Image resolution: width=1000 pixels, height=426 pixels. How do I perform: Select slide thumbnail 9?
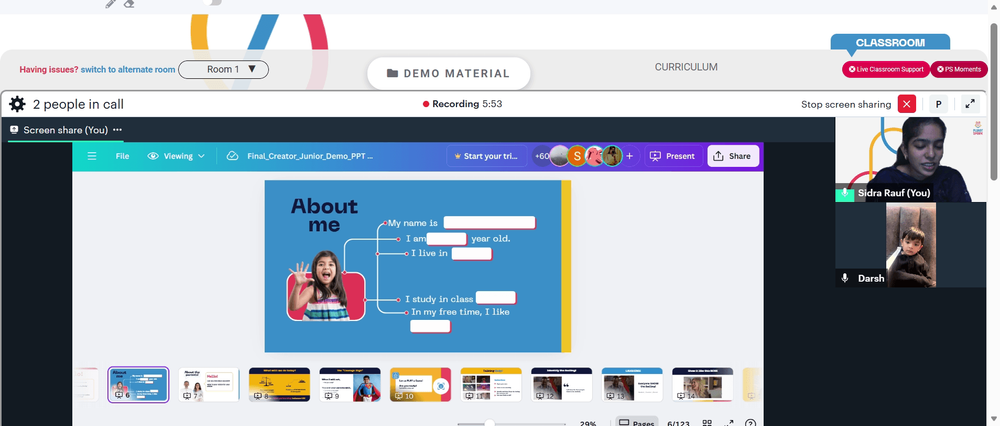pos(350,385)
